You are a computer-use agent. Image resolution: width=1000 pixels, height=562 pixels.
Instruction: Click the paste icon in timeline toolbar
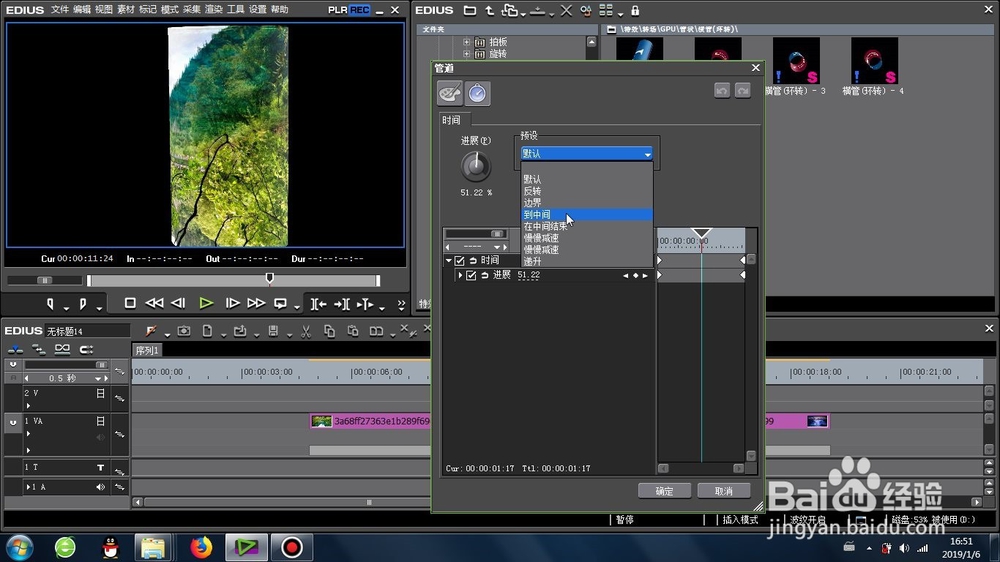[x=353, y=331]
